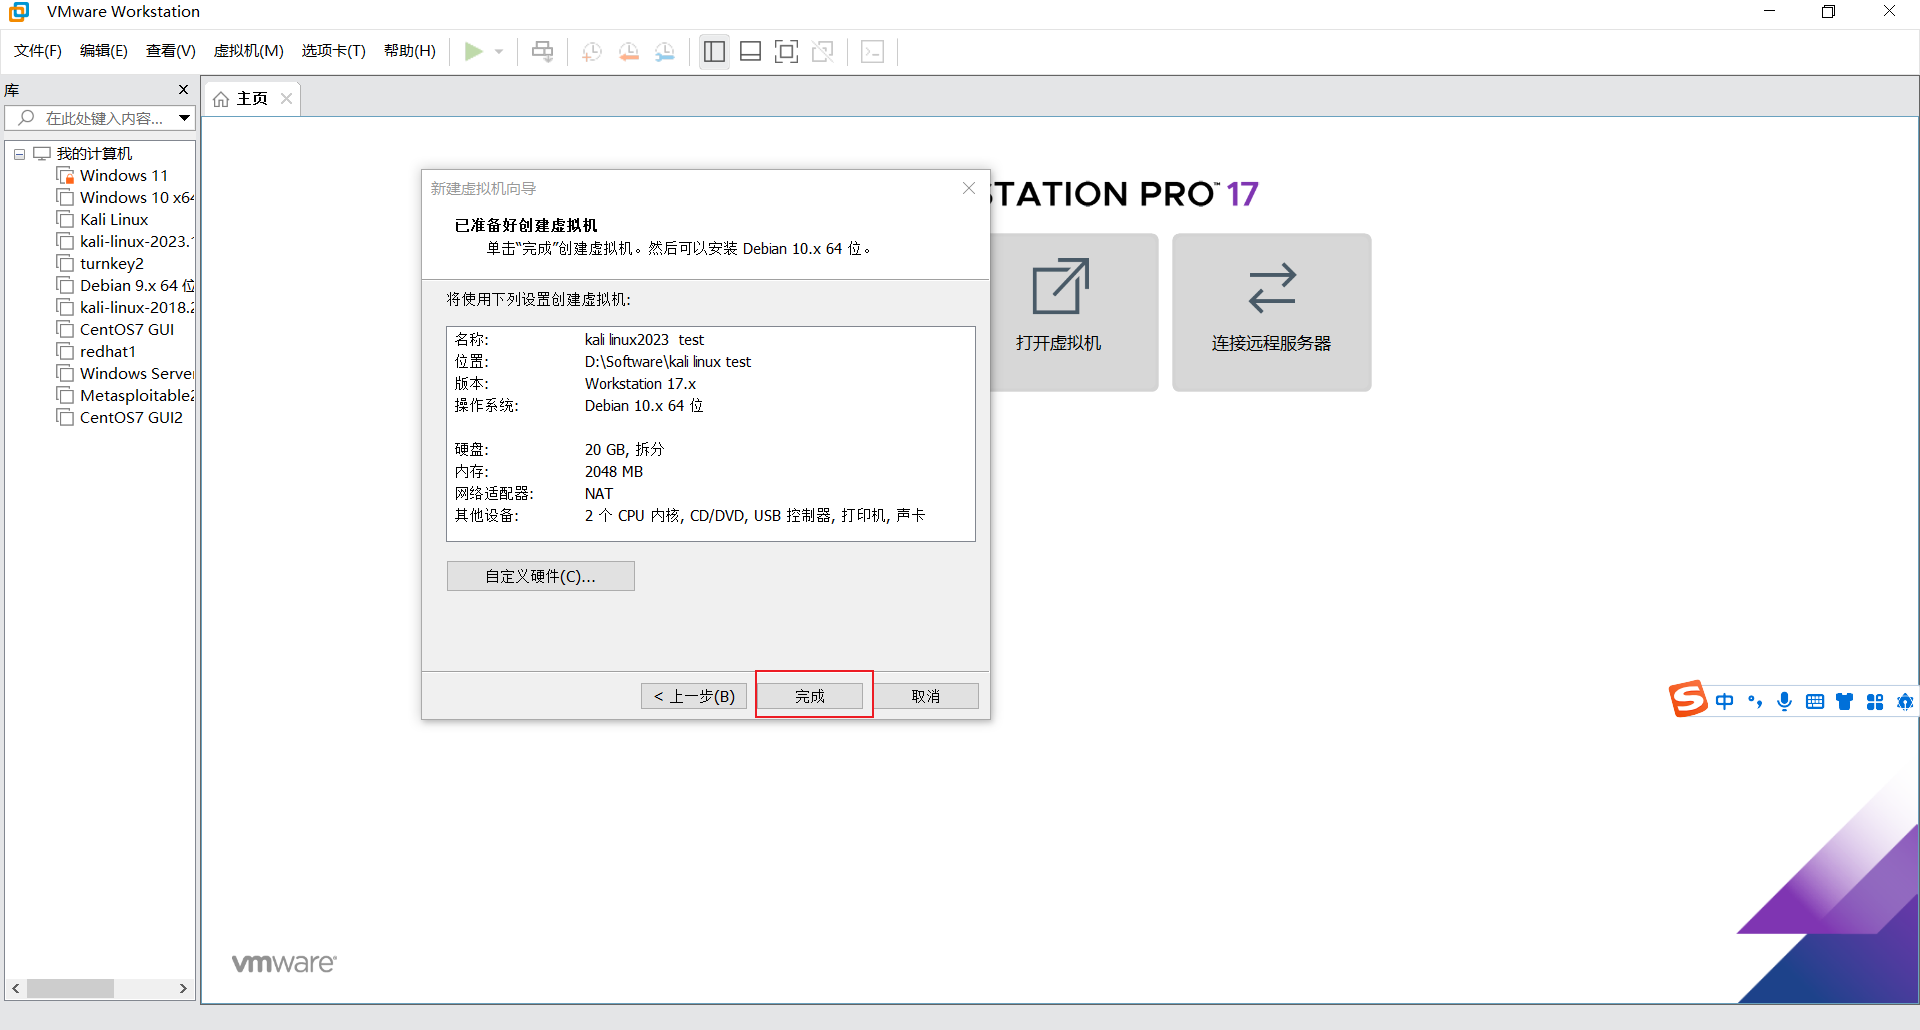Viewport: 1920px width, 1030px height.
Task: Open Sogou skin shirt icon
Action: pyautogui.click(x=1845, y=702)
